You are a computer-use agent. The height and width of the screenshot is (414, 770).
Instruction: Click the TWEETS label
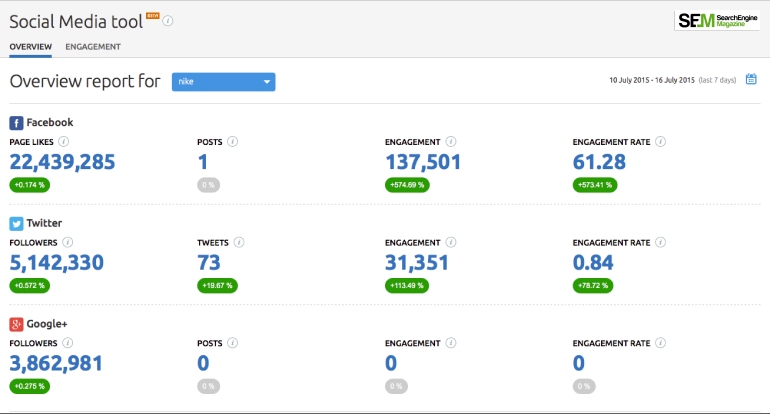213,243
